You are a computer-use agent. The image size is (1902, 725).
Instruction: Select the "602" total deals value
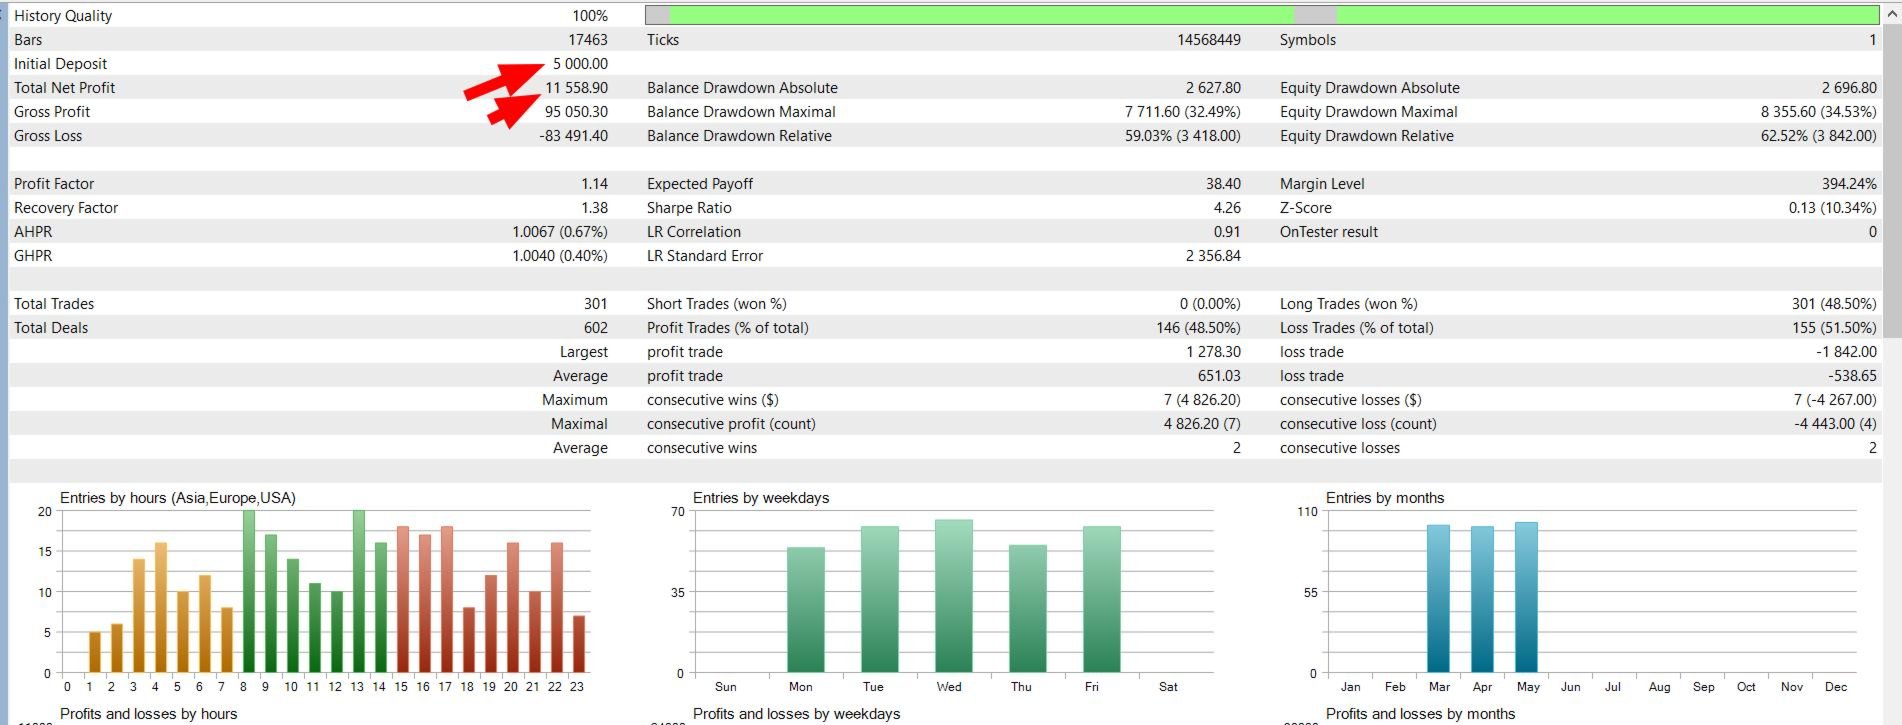596,328
